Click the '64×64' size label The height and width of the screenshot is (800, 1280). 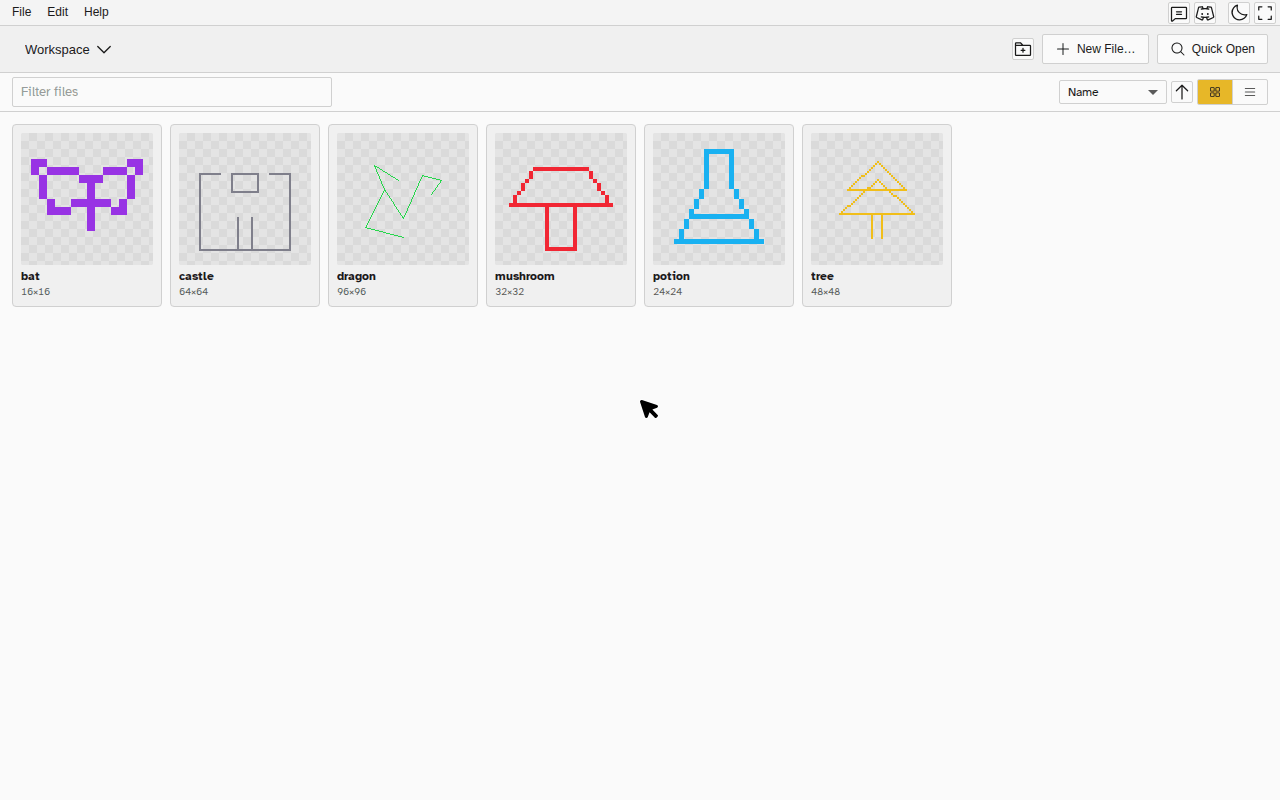pyautogui.click(x=193, y=292)
